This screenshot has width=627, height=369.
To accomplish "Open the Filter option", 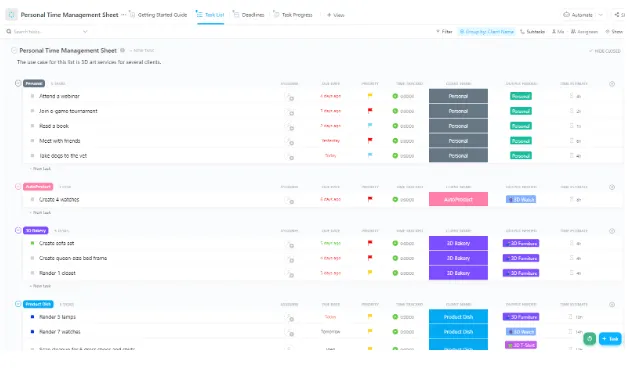I will (444, 32).
